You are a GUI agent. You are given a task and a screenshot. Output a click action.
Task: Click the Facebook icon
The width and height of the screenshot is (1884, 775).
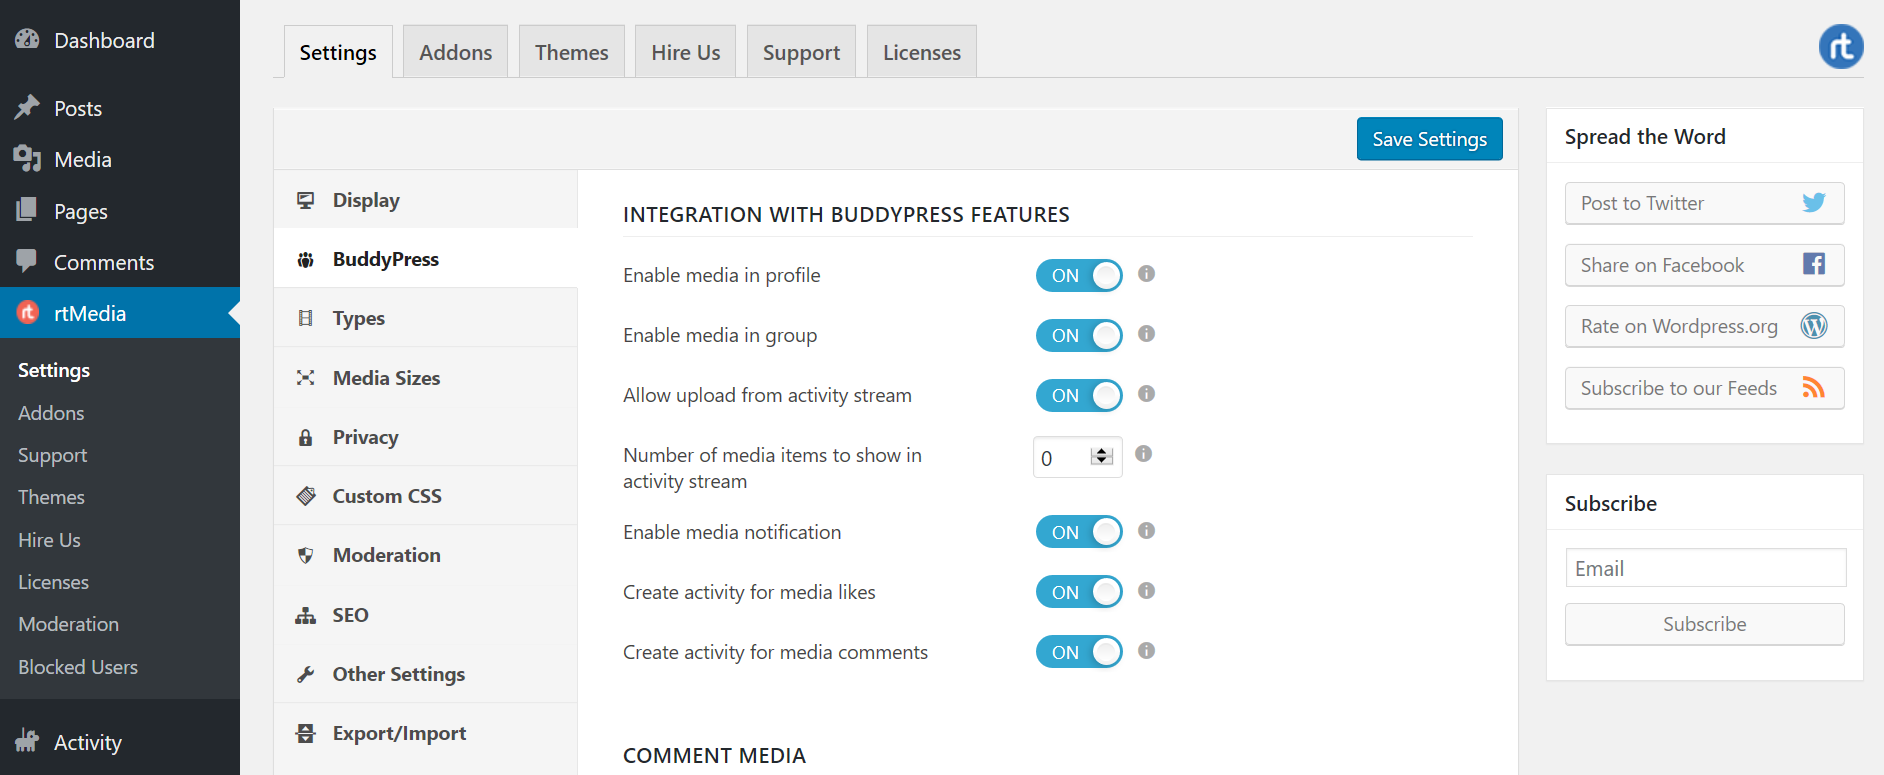tap(1814, 264)
